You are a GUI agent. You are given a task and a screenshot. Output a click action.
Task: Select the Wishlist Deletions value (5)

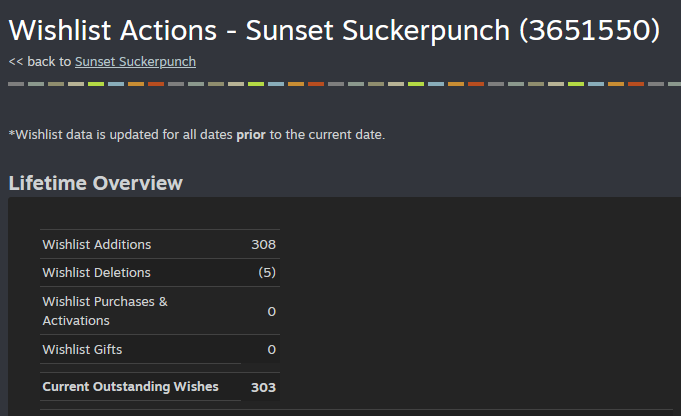267,272
